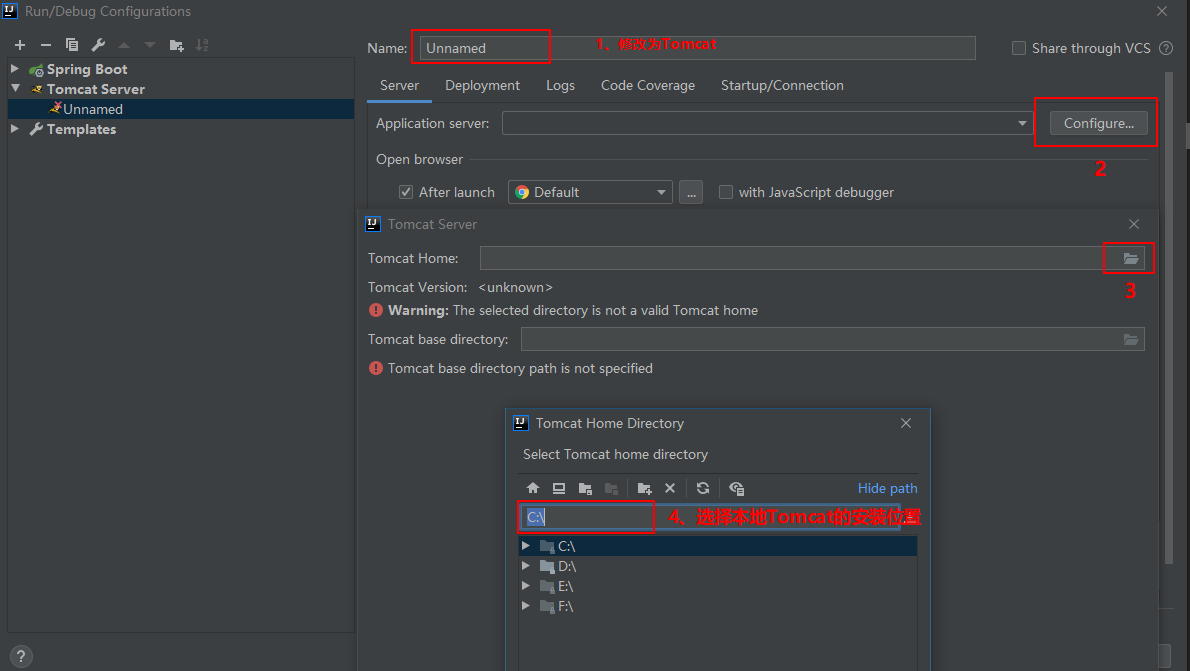Uncheck After launch checkbox
This screenshot has height=671, width=1190.
pos(406,192)
